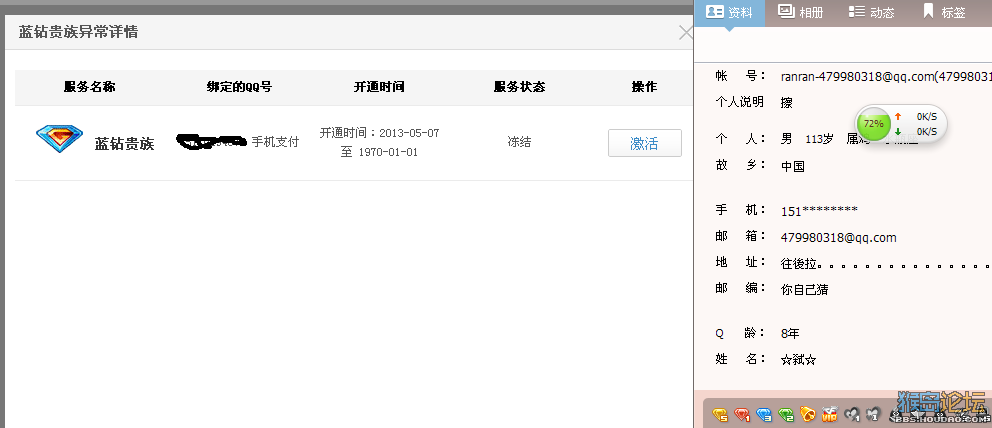Click the 手机支付 payment text
Image resolution: width=992 pixels, height=428 pixels.
click(275, 142)
